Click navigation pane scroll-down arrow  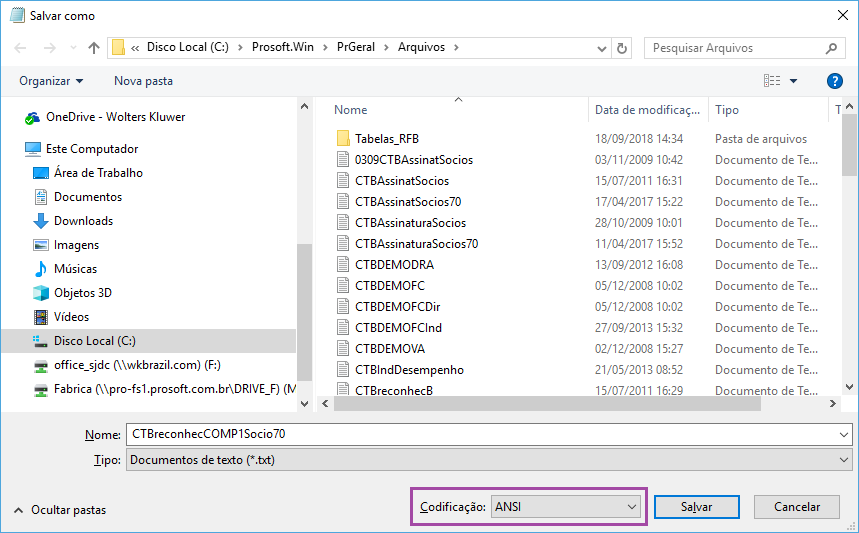pyautogui.click(x=305, y=404)
